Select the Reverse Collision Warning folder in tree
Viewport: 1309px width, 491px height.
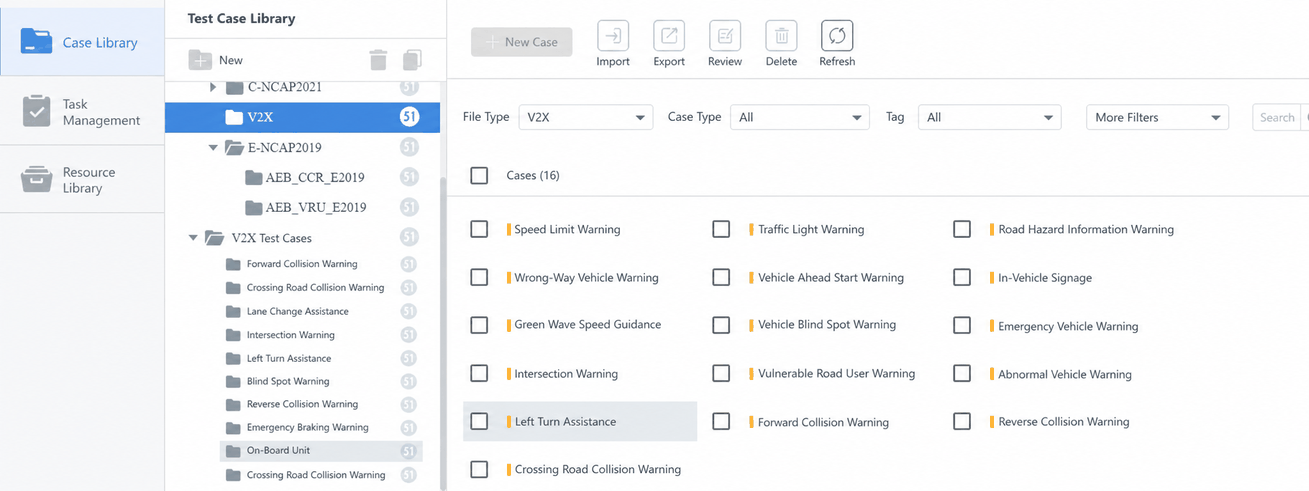click(x=302, y=404)
